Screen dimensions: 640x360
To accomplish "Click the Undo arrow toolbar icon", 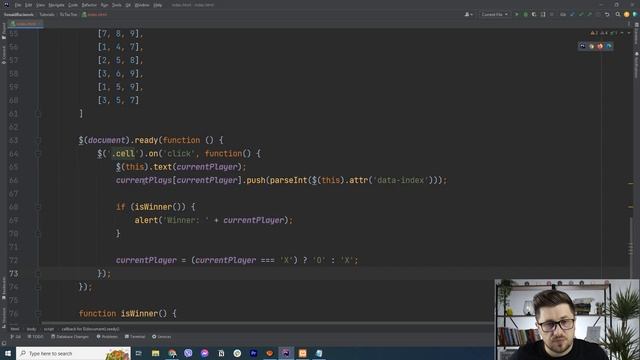I will click(607, 14).
